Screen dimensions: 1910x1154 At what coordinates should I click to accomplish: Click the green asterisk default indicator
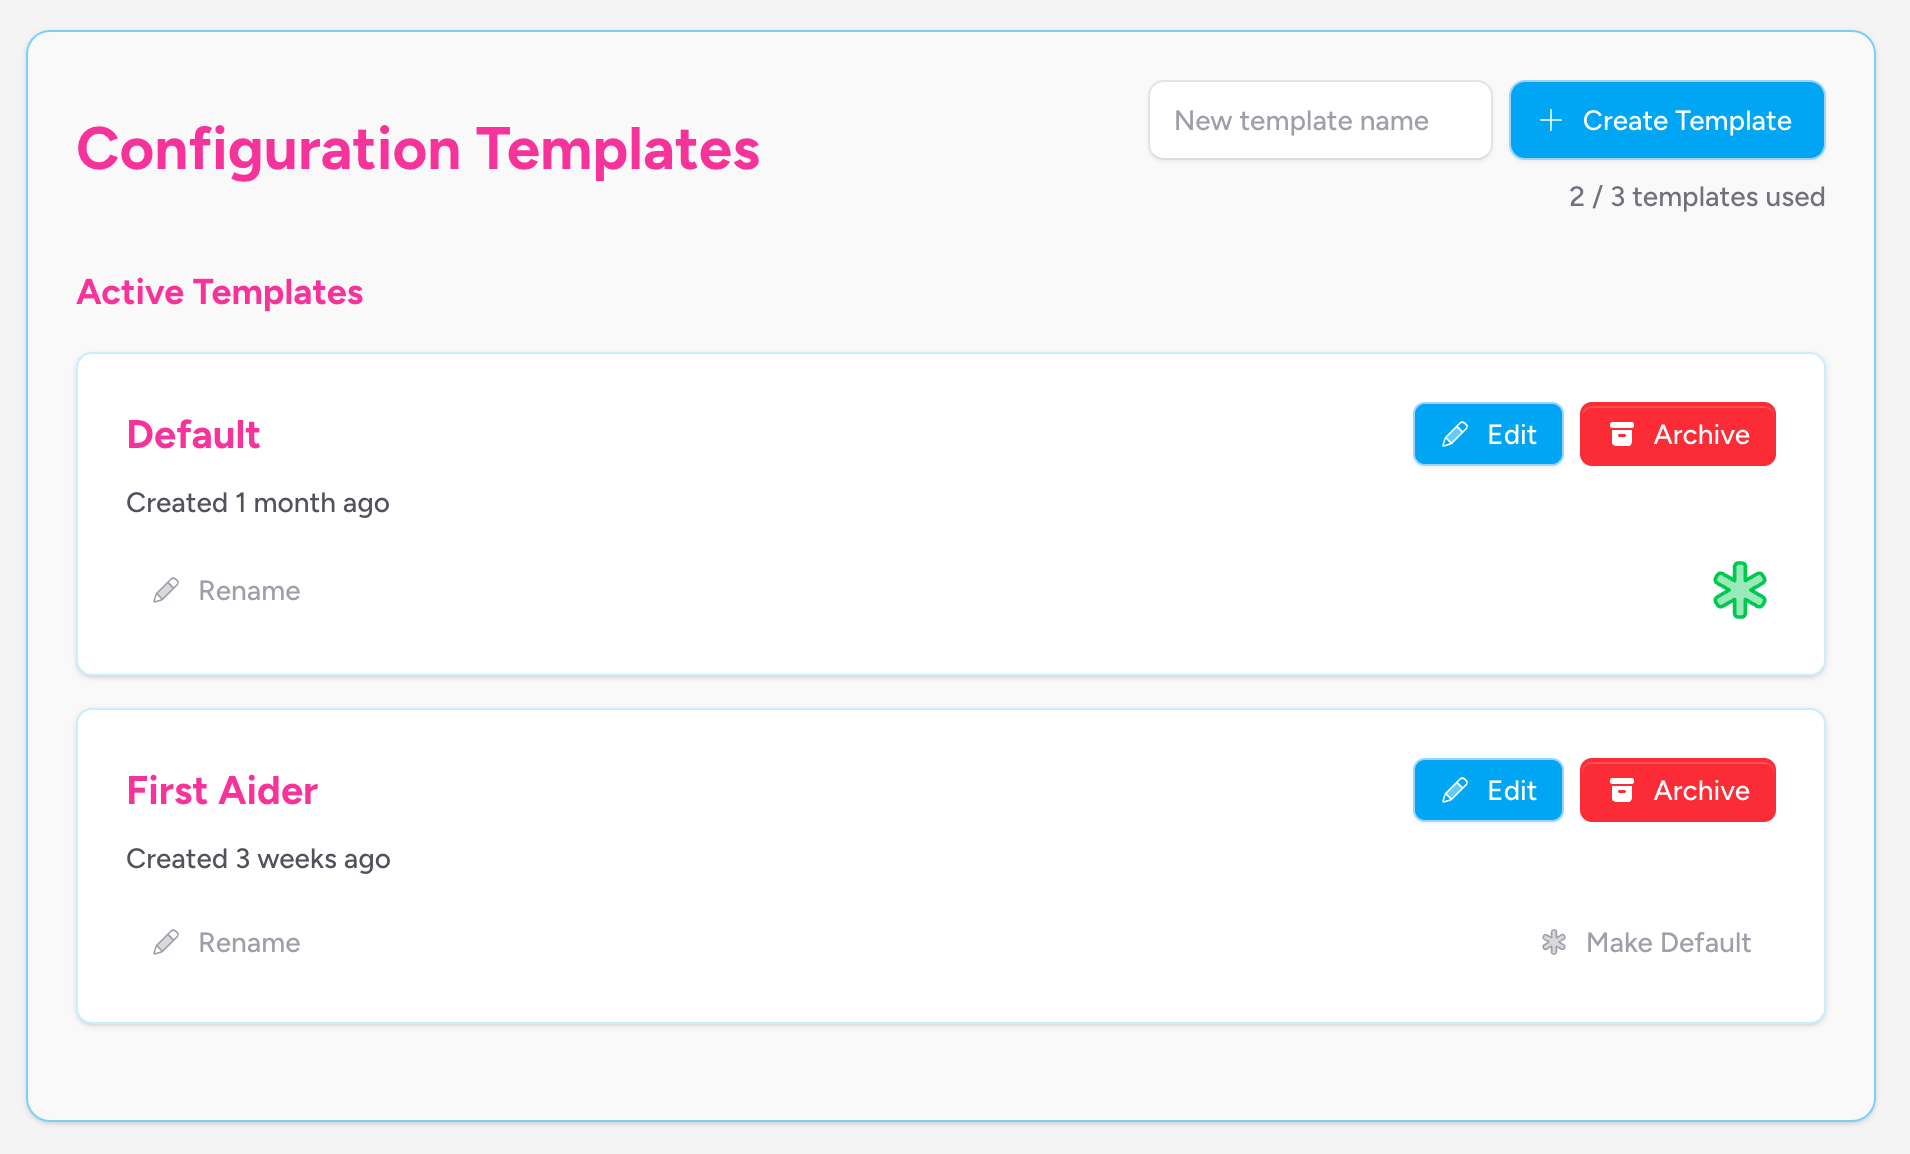1740,590
